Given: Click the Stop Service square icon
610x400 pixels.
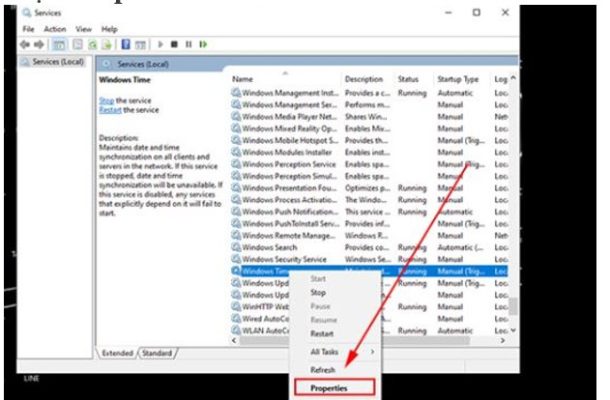Looking at the screenshot, I should point(174,44).
